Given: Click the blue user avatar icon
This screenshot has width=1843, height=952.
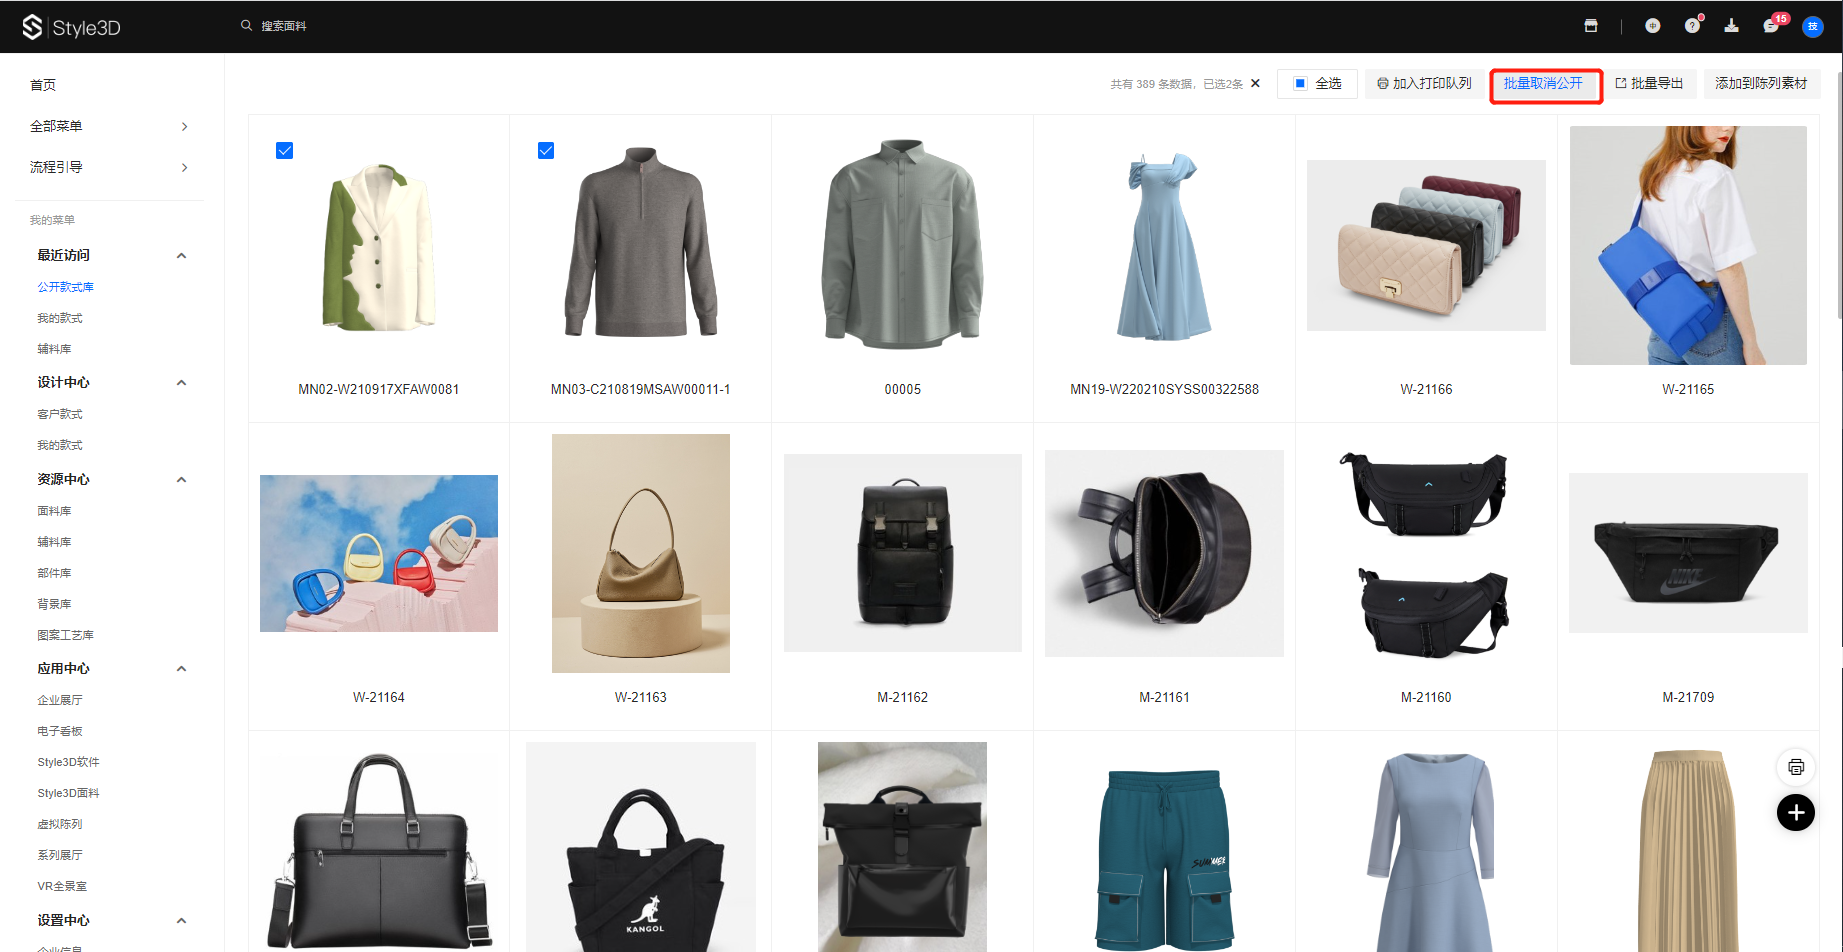Looking at the screenshot, I should [1812, 27].
